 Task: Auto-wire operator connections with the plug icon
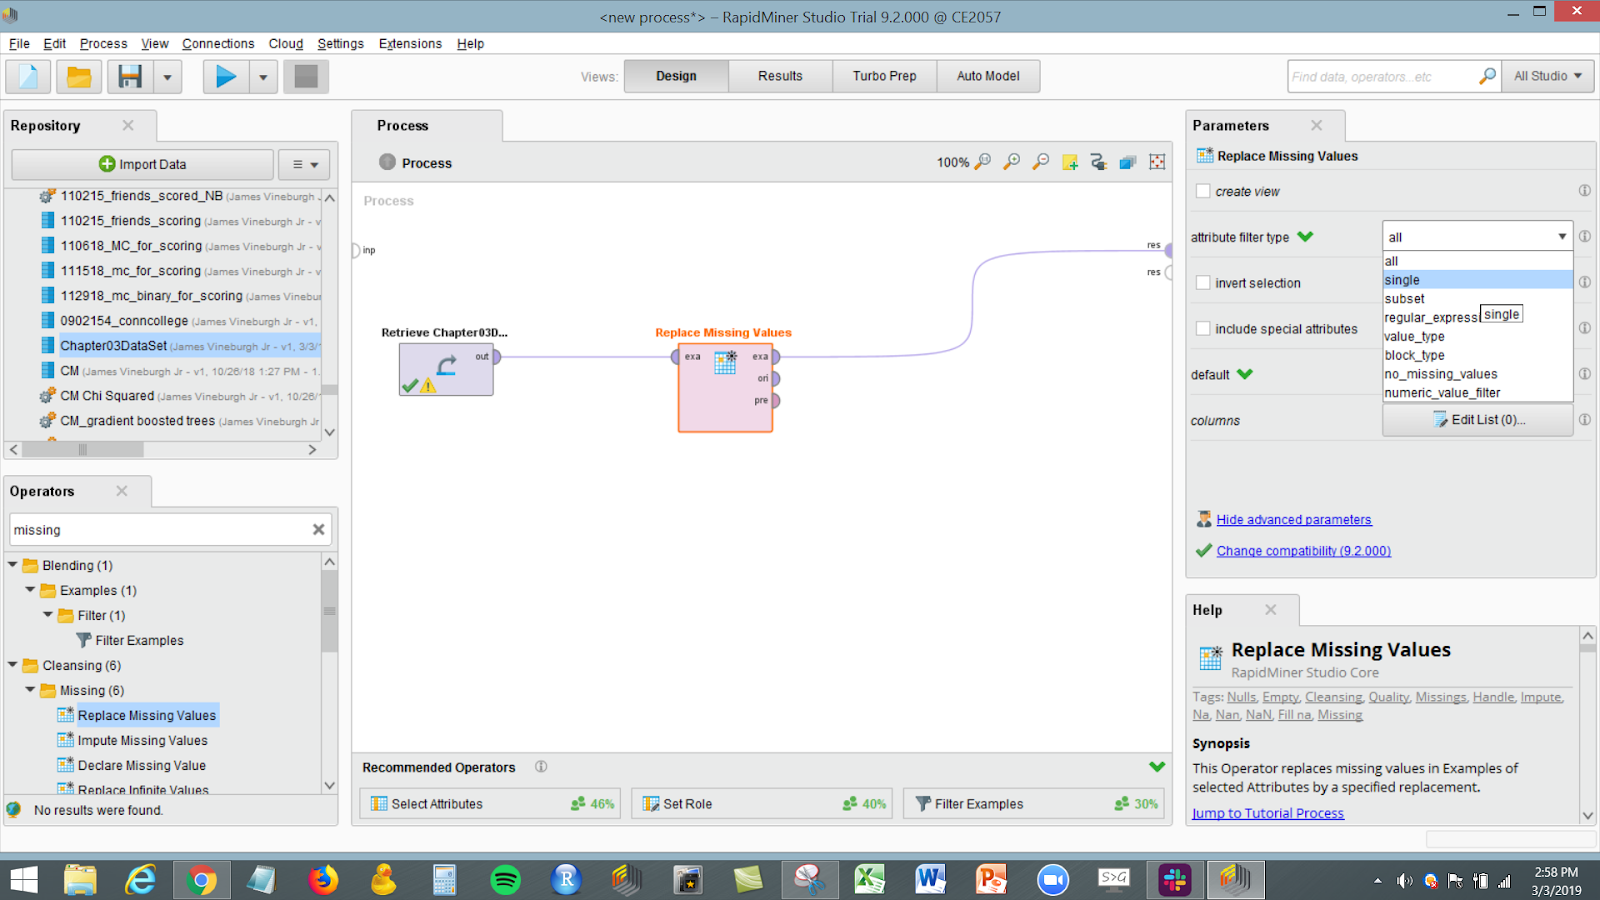point(1099,162)
